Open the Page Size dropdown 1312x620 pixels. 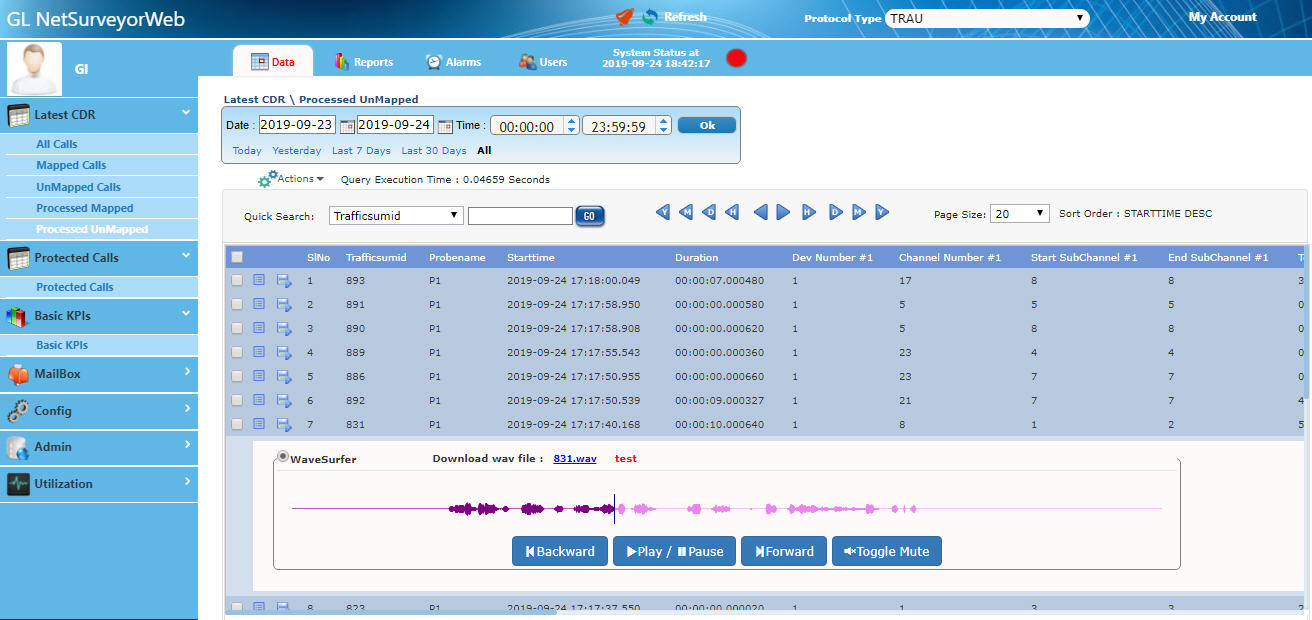coord(1019,214)
